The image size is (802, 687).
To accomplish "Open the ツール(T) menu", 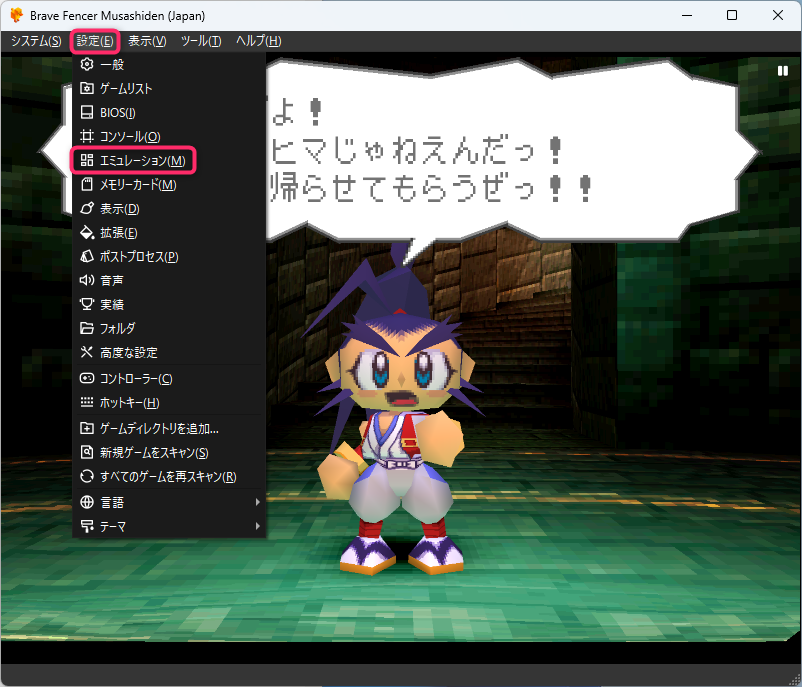I will [x=201, y=41].
